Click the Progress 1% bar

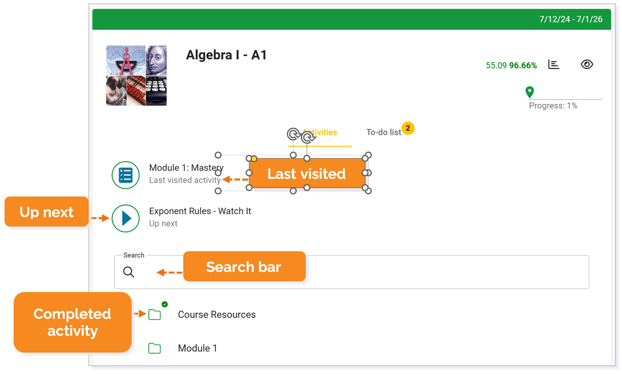click(565, 100)
